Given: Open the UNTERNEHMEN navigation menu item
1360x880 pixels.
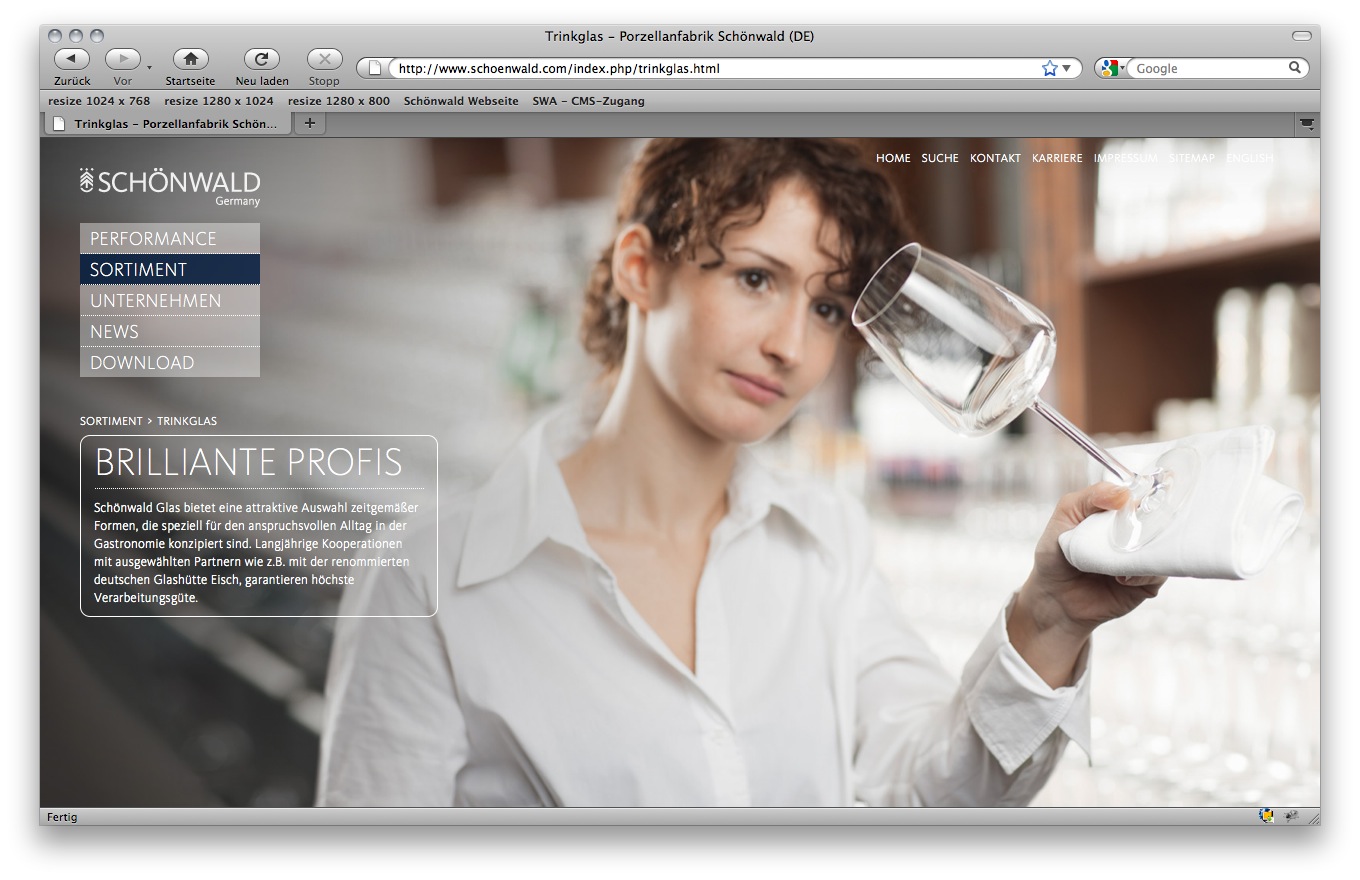Looking at the screenshot, I should click(169, 300).
